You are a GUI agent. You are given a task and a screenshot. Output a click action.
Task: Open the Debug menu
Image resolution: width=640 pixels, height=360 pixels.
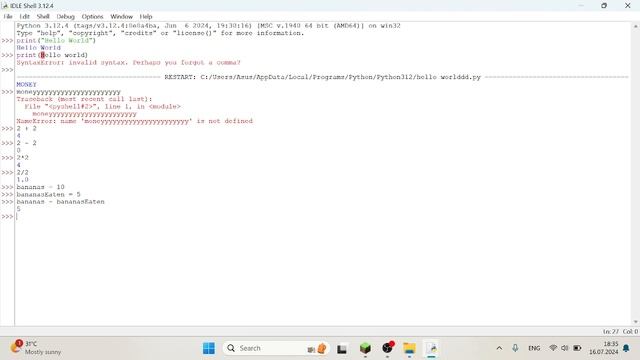(65, 17)
